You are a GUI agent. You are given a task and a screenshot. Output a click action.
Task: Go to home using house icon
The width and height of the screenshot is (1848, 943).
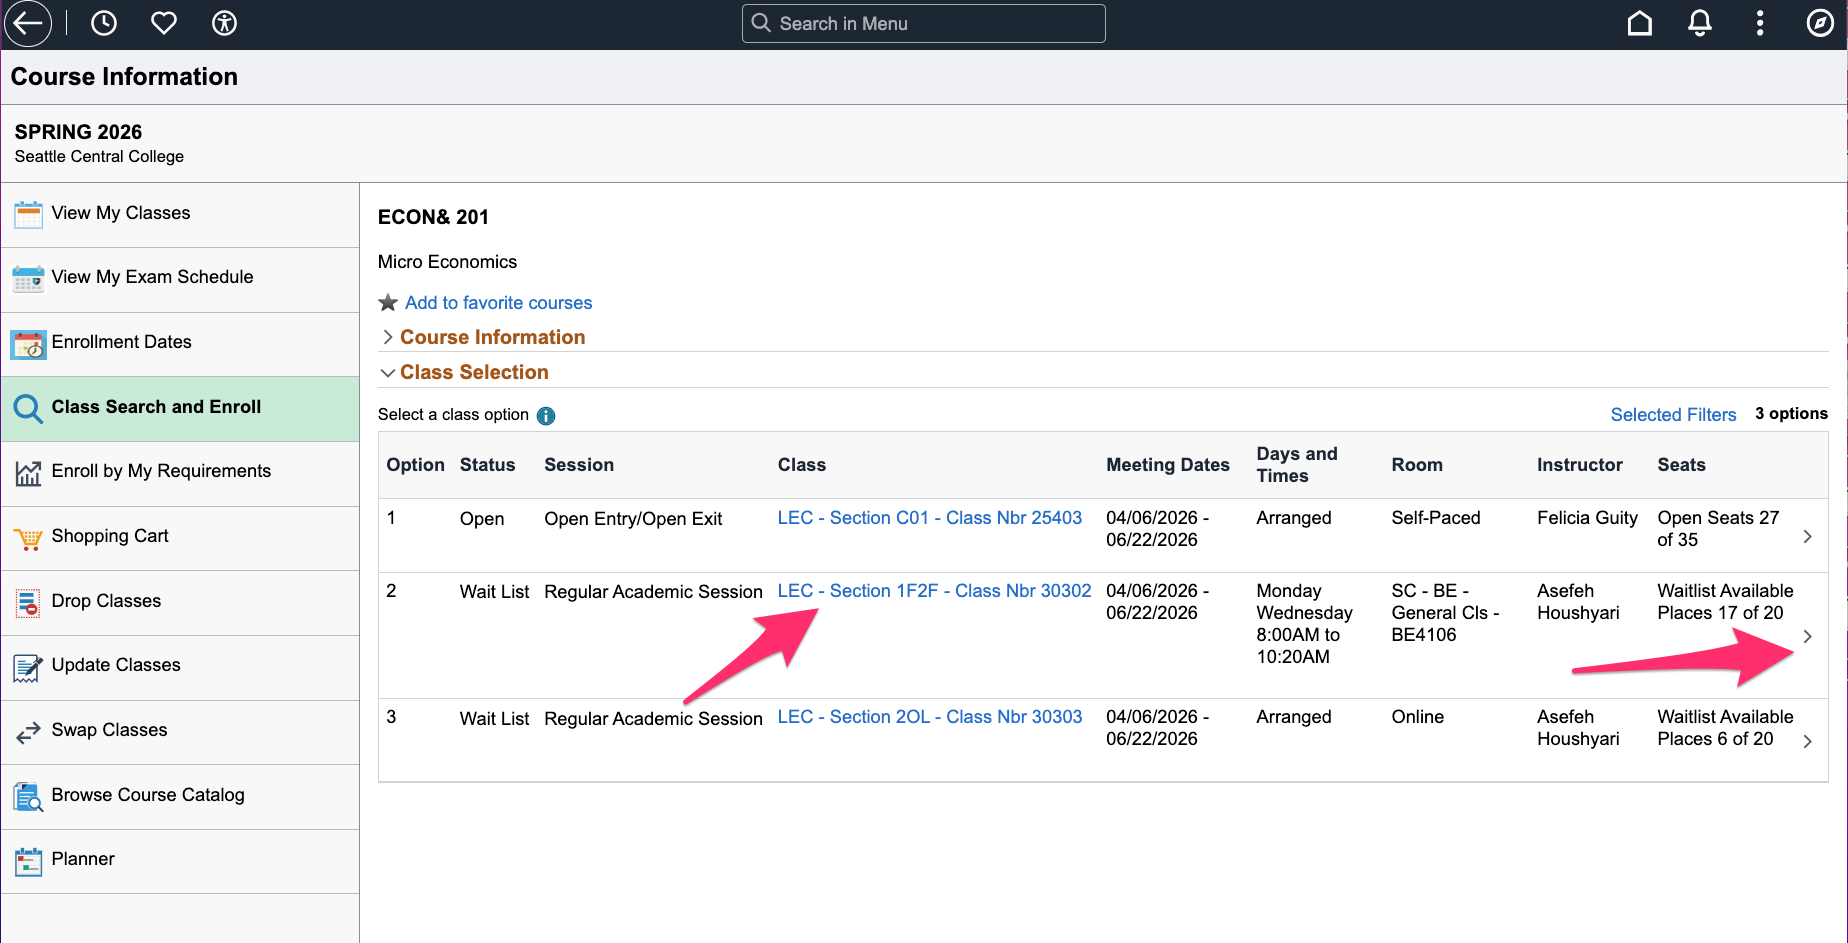[1640, 23]
